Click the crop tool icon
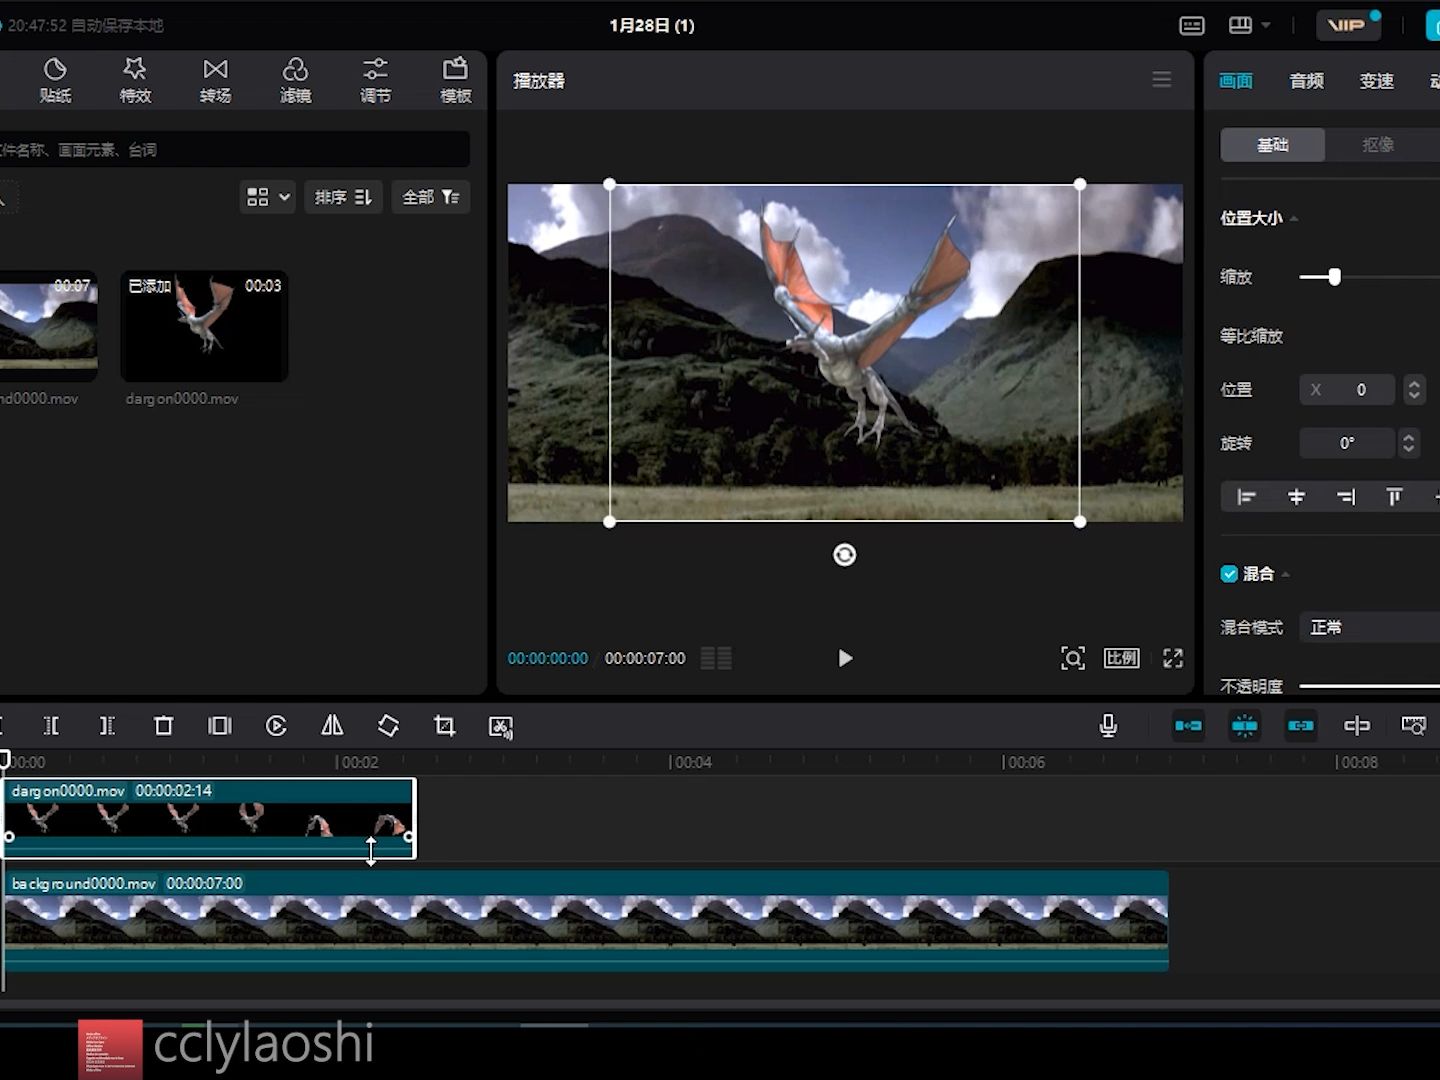1440x1080 pixels. pos(444,726)
